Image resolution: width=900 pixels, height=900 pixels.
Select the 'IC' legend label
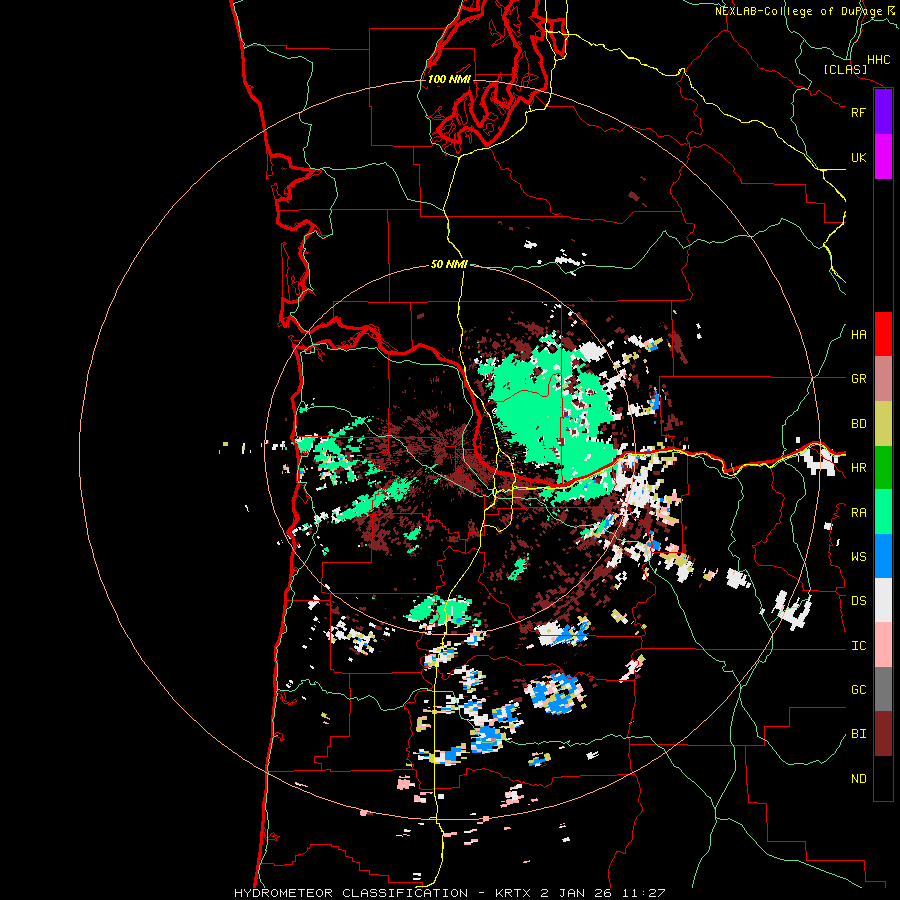point(858,646)
